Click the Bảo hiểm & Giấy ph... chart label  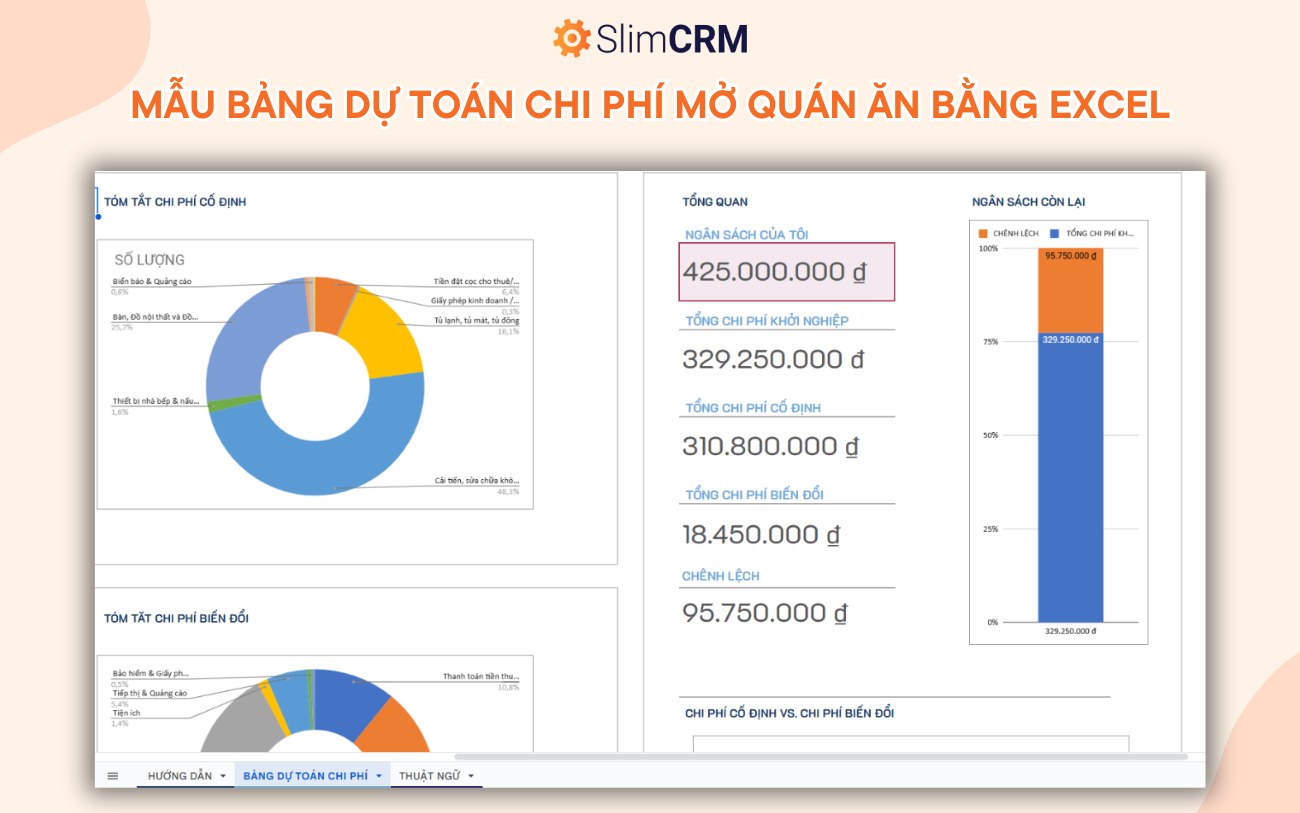[151, 674]
